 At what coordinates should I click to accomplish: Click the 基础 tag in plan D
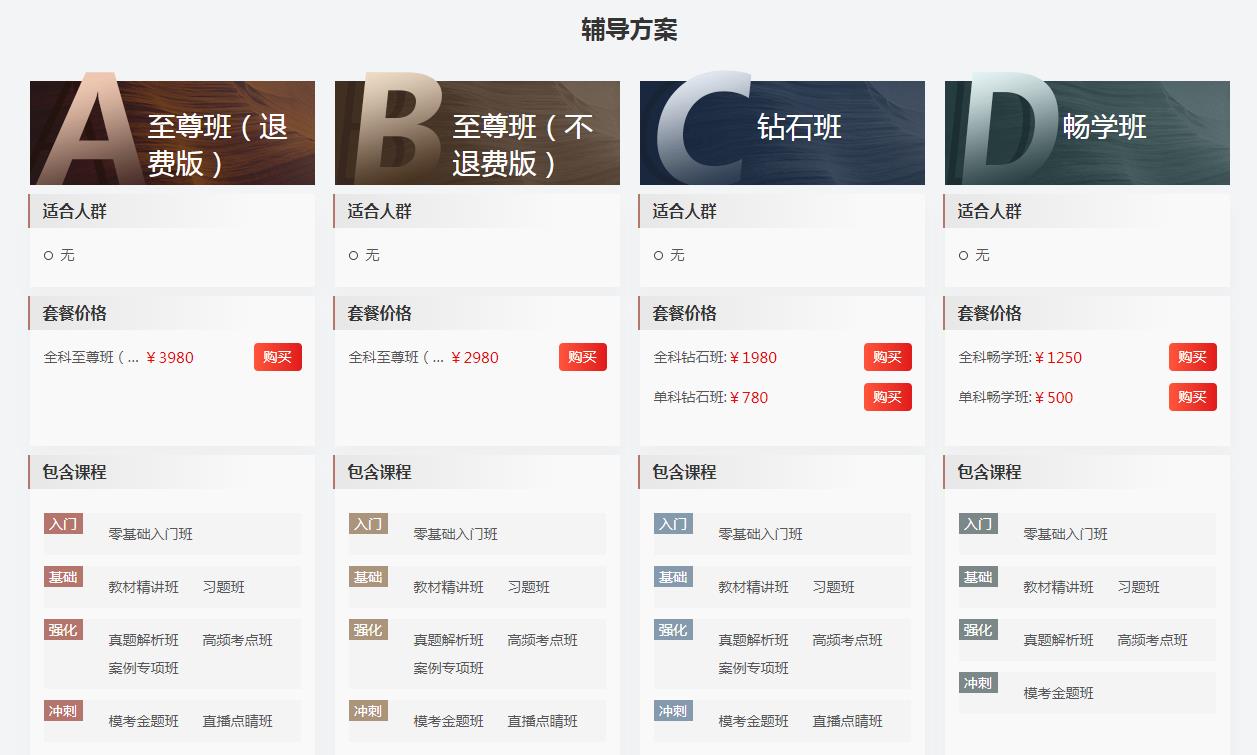tap(978, 577)
